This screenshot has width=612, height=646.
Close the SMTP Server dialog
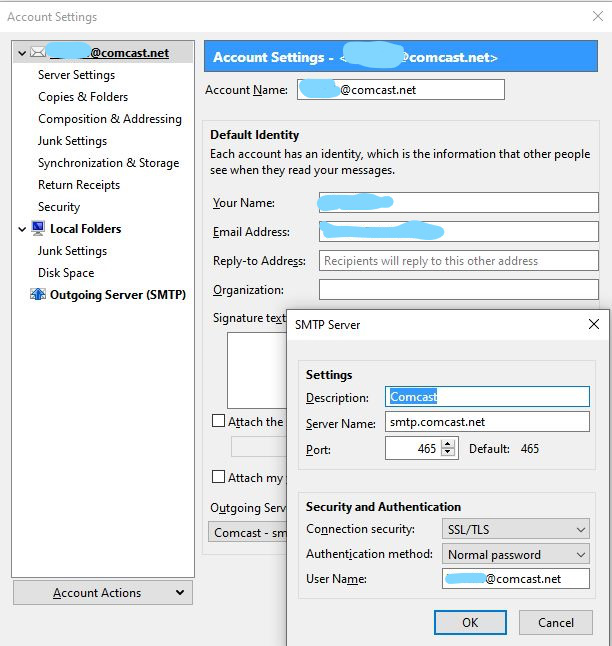(x=593, y=324)
